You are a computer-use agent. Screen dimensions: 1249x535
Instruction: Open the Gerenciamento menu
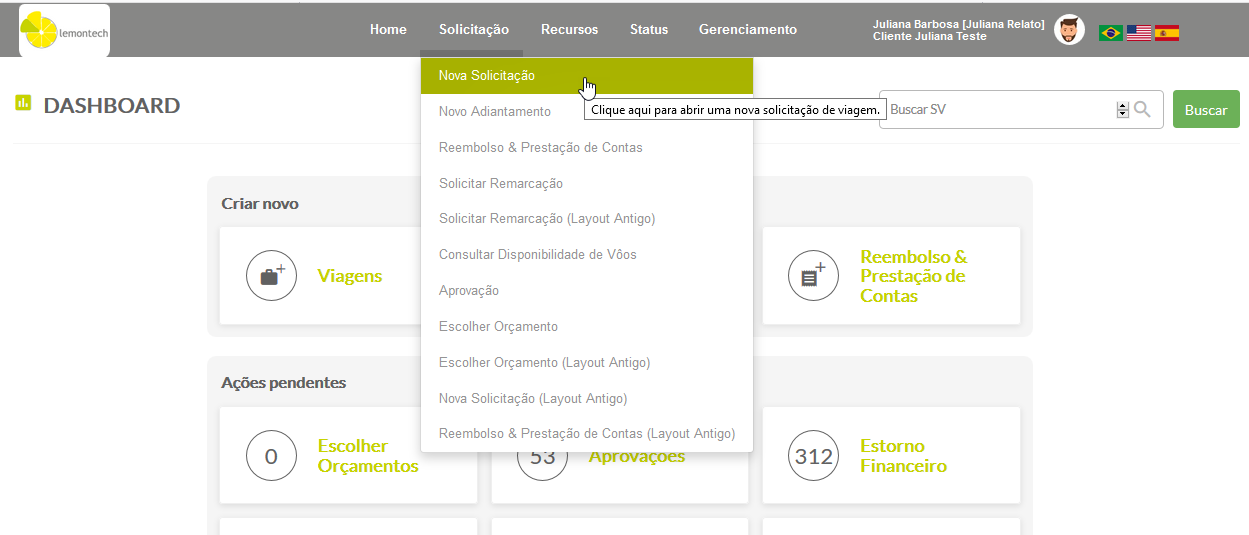tap(748, 29)
